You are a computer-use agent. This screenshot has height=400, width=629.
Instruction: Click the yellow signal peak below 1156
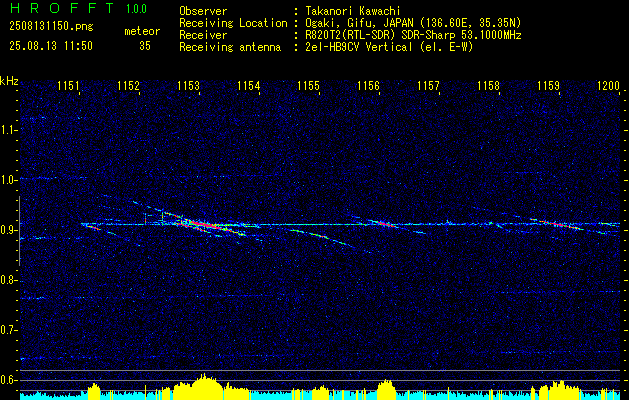click(386, 388)
